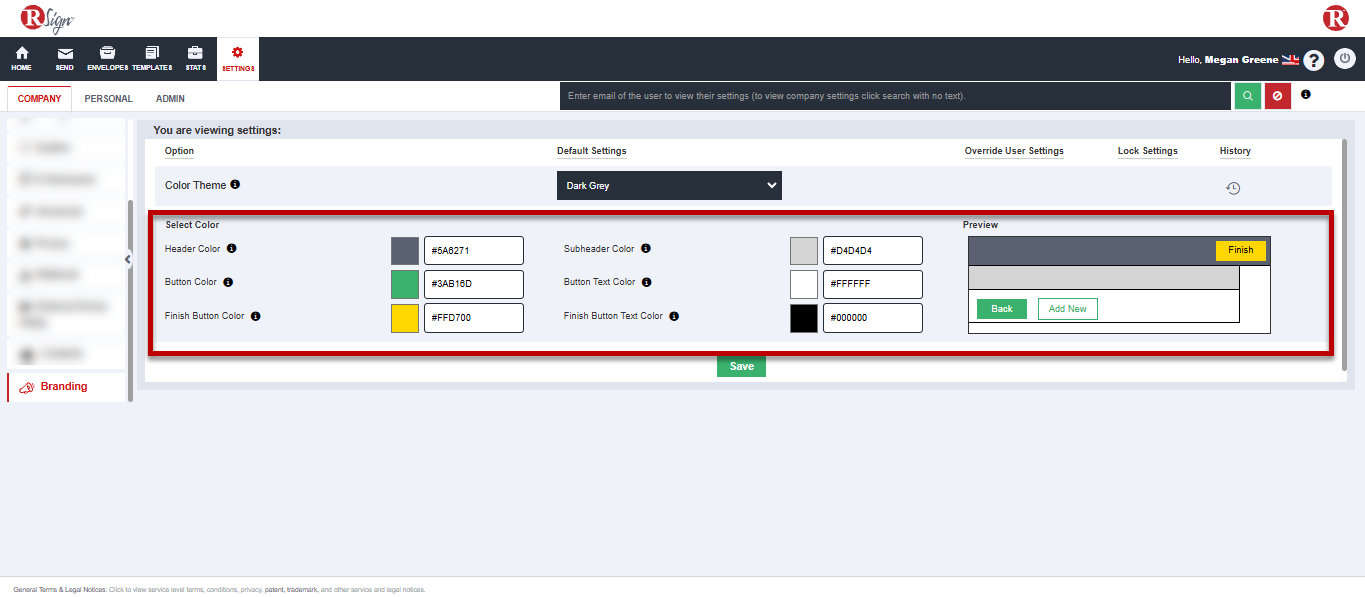The image size is (1365, 597).
Task: Open the Finish Button Text Color black swatch
Action: click(x=804, y=318)
